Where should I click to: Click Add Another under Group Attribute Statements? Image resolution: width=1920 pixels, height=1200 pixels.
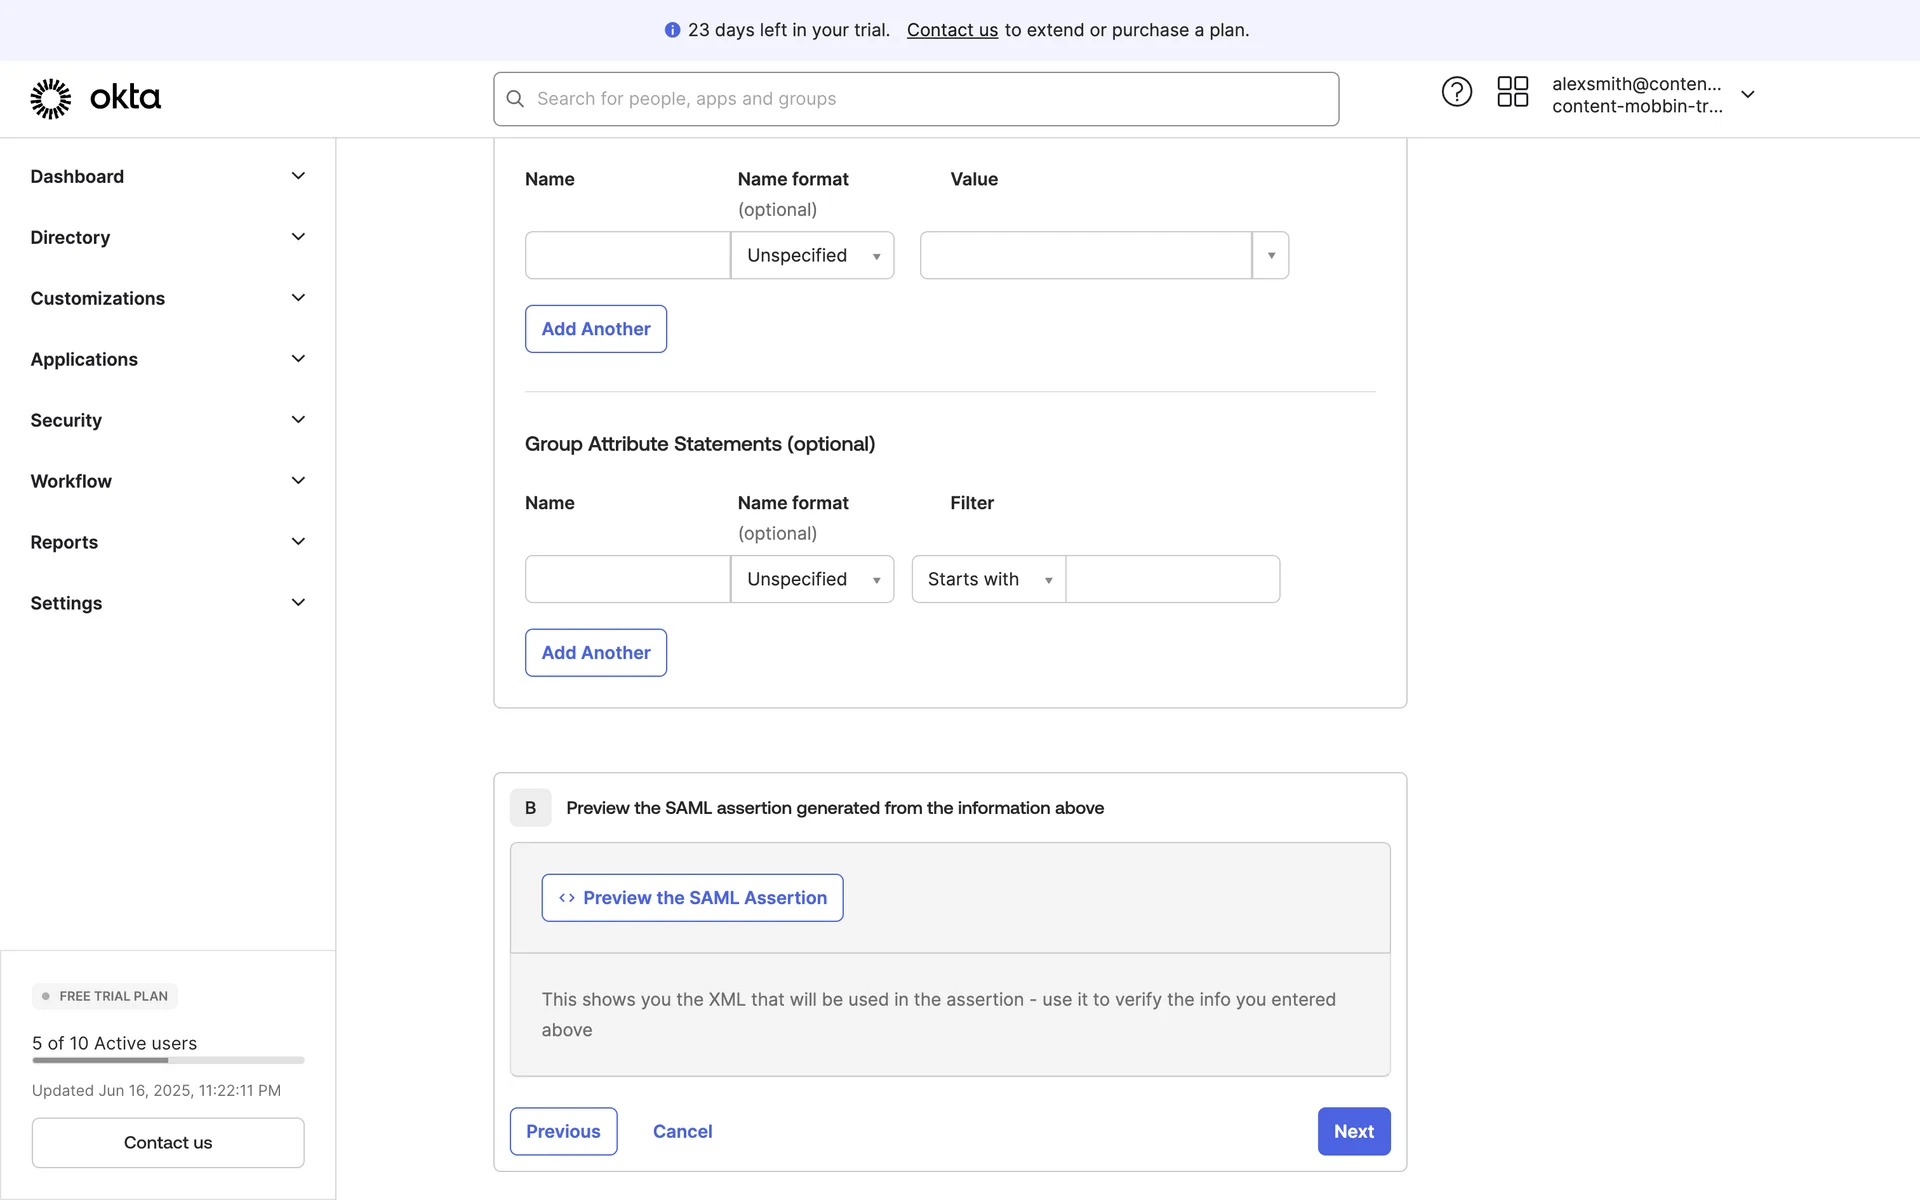tap(596, 653)
